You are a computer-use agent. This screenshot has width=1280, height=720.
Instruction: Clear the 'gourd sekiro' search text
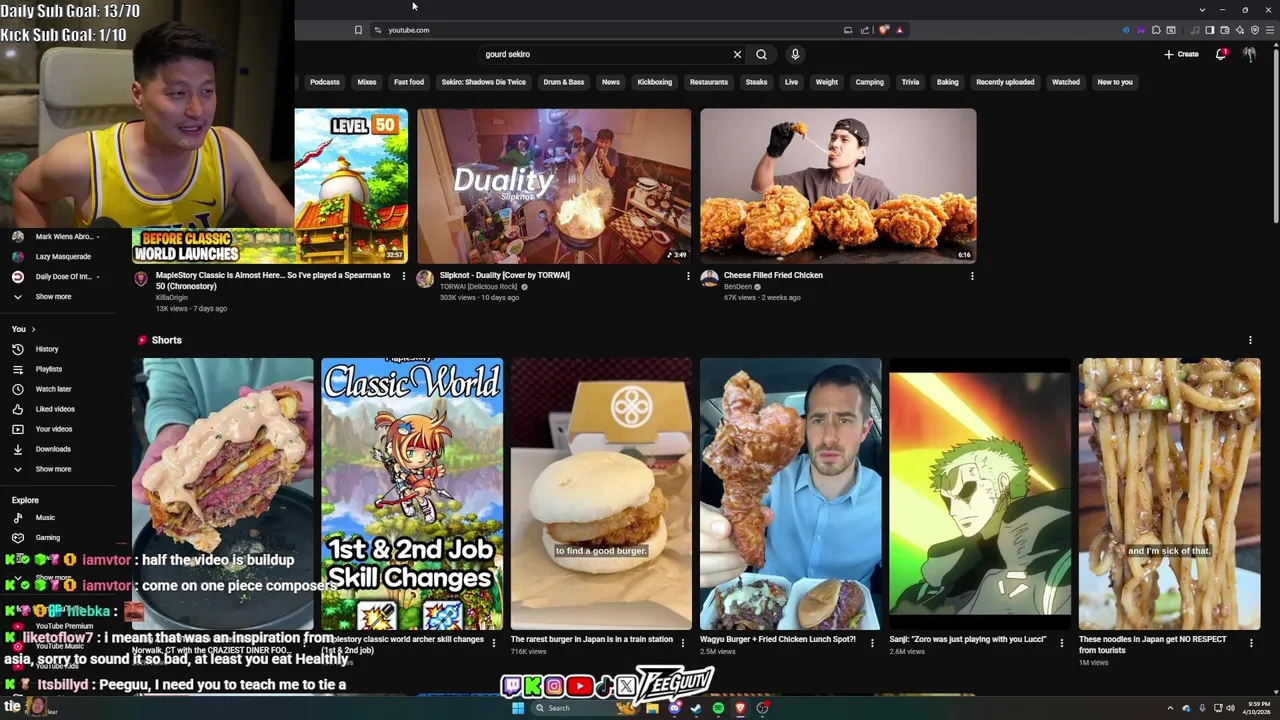(737, 54)
